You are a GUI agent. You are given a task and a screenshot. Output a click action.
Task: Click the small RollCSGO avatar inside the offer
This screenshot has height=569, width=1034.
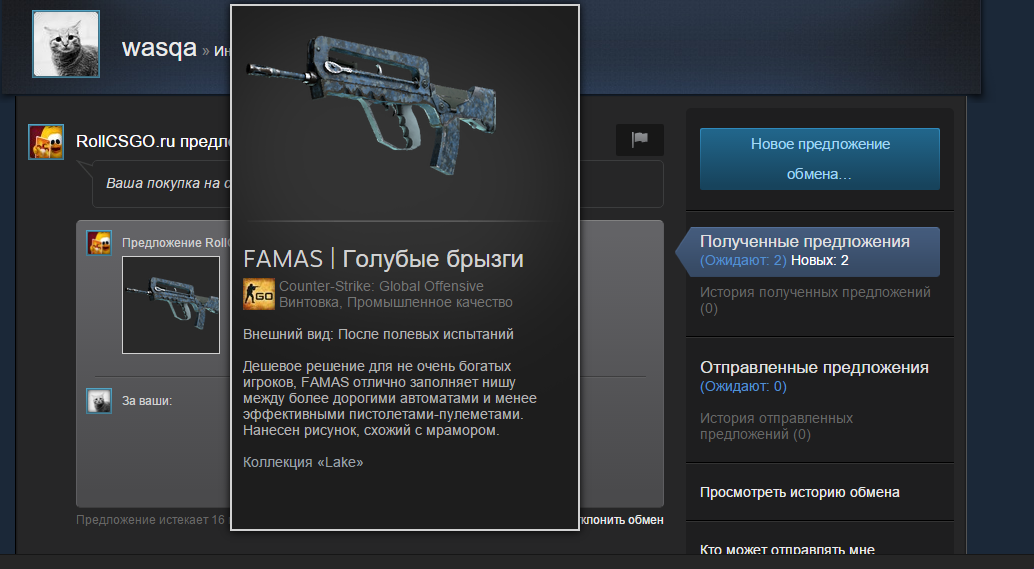[100, 243]
